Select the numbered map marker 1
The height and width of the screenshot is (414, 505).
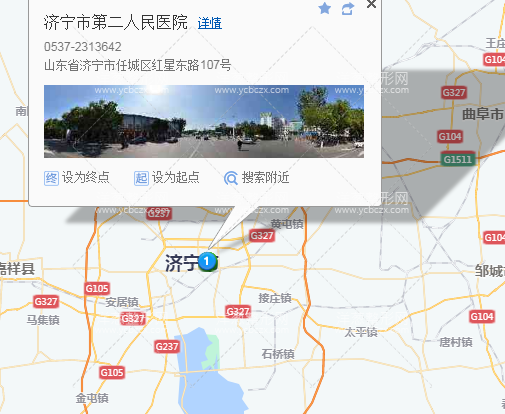(207, 262)
